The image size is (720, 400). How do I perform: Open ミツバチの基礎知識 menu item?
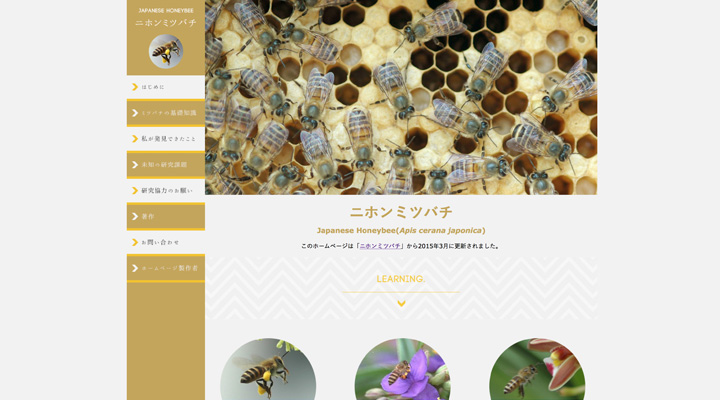[168, 113]
